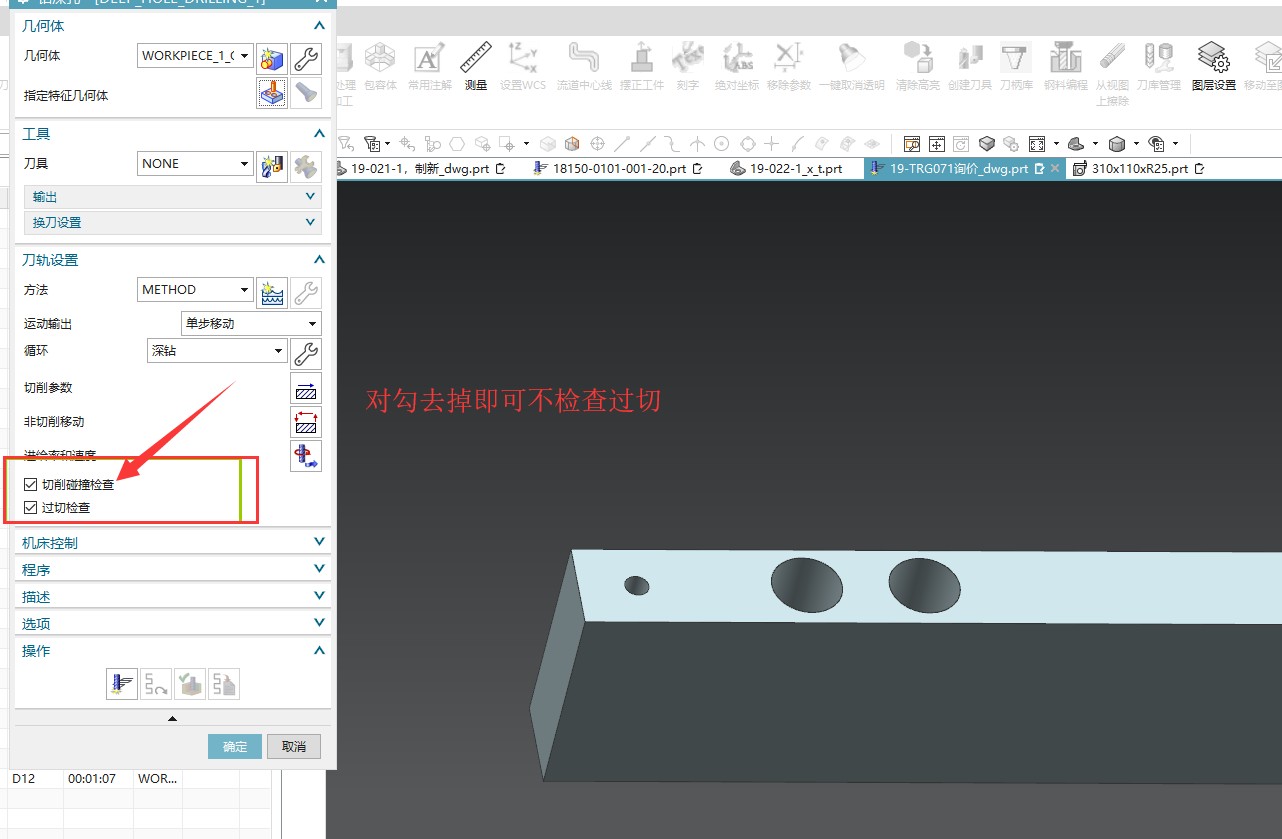Viewport: 1282px width, 839px height.
Task: Switch to 310x110xR25.prt tab
Action: [1138, 169]
